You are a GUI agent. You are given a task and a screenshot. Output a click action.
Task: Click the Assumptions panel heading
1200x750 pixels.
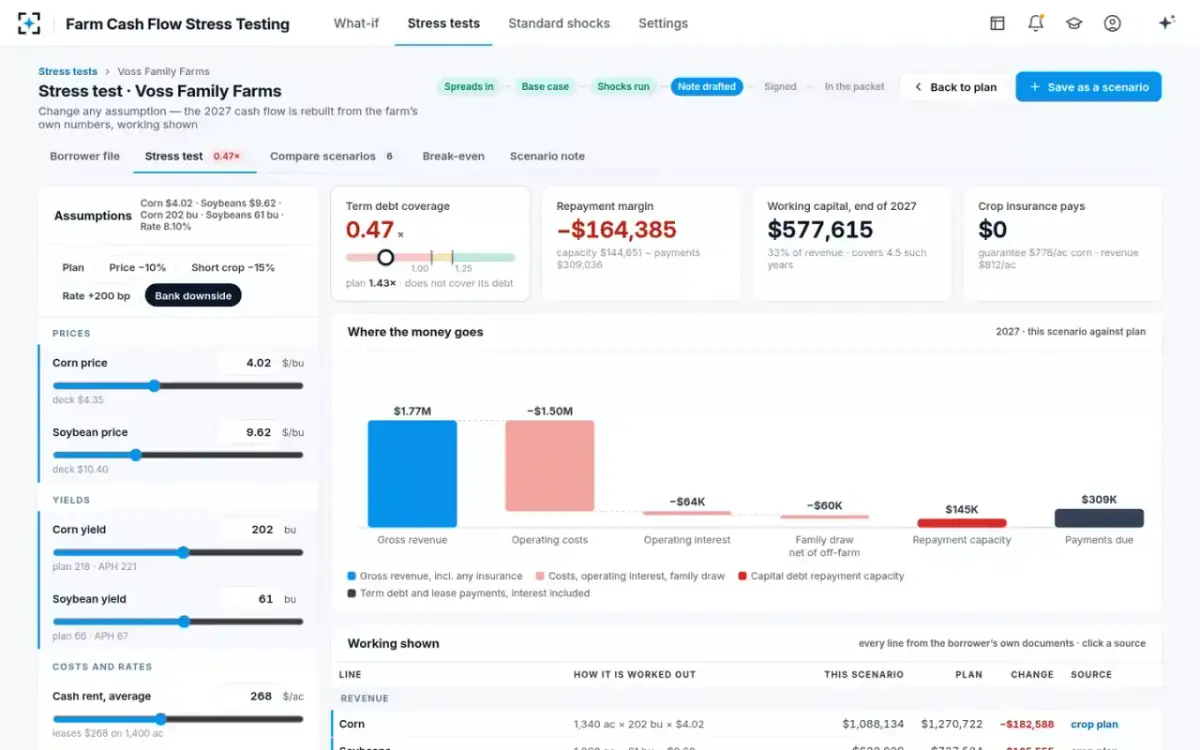point(93,215)
